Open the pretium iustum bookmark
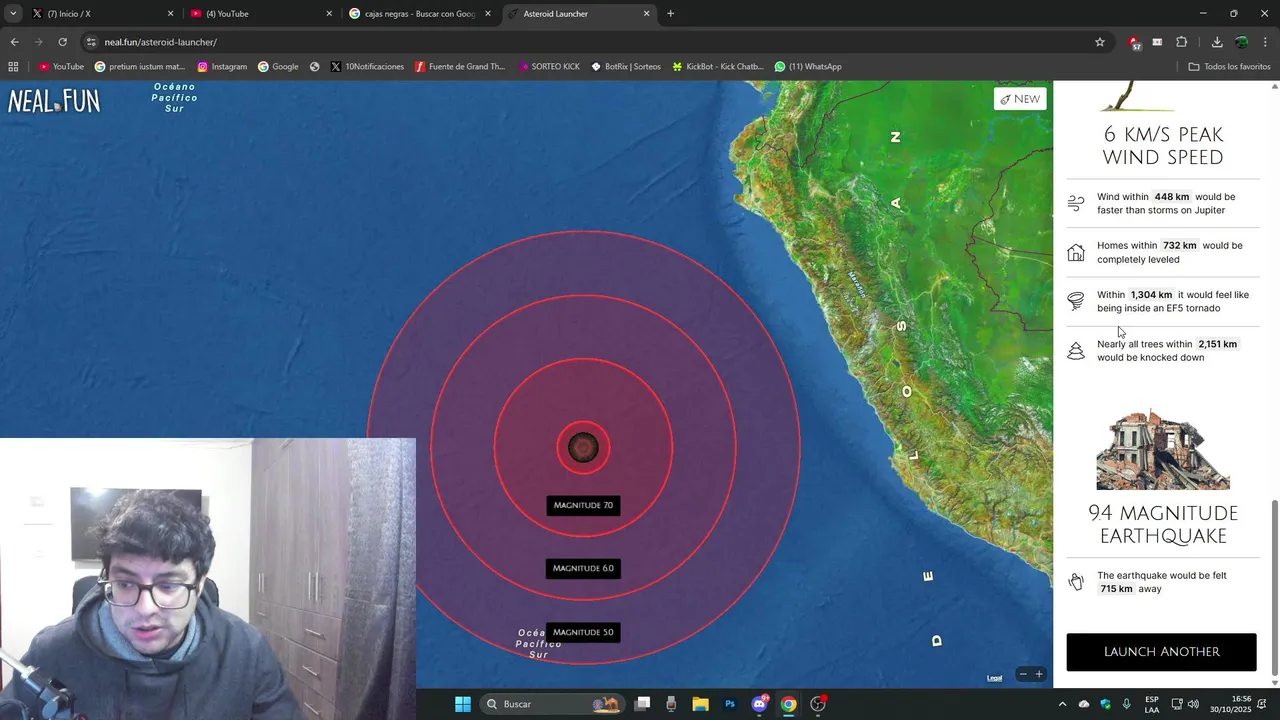This screenshot has height=720, width=1280. point(140,67)
